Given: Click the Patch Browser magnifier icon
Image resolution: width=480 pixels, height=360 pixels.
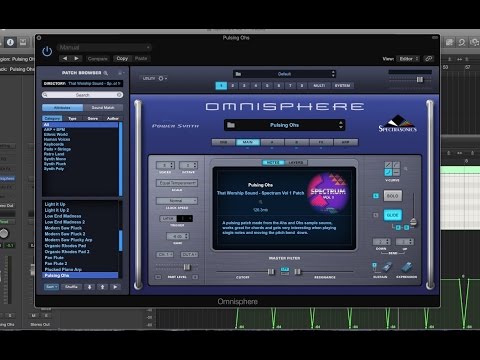Looking at the screenshot, I should (x=106, y=73).
